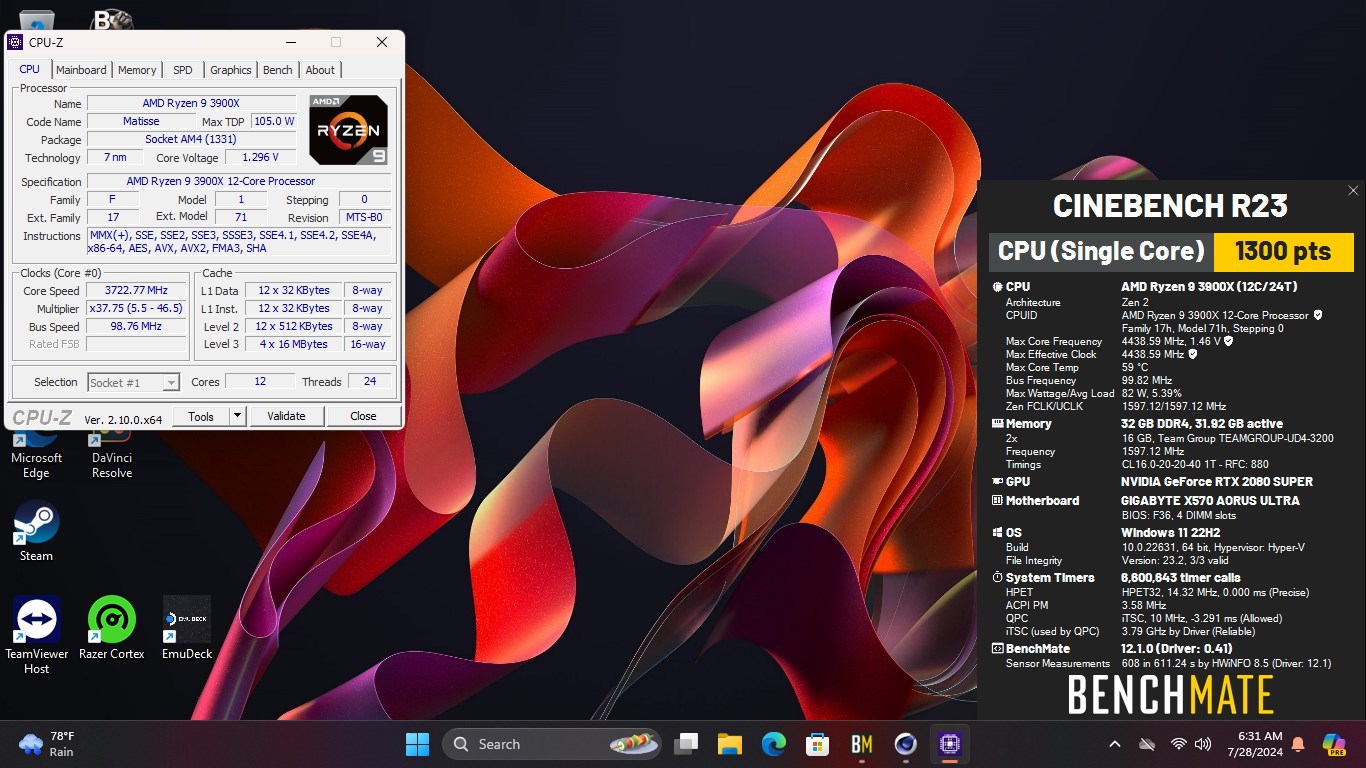The height and width of the screenshot is (768, 1366).
Task: Open the Windows Start menu
Action: (417, 744)
